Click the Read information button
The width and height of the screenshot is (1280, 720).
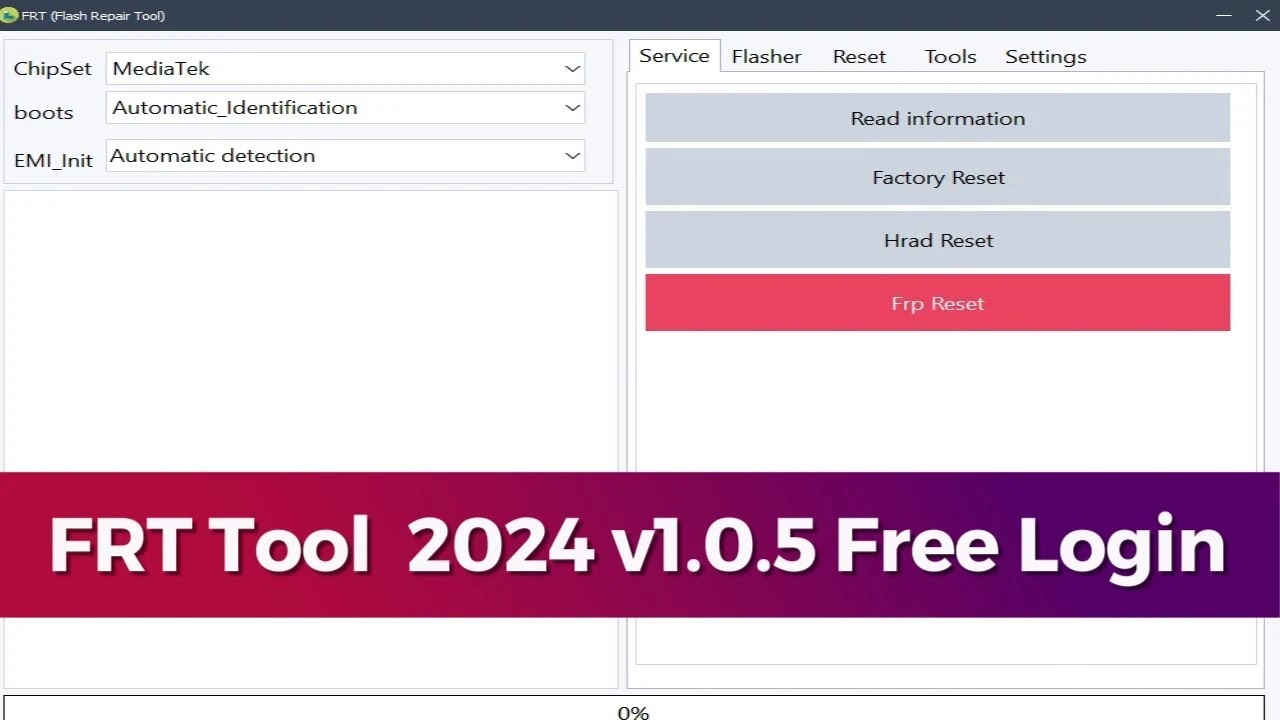938,118
